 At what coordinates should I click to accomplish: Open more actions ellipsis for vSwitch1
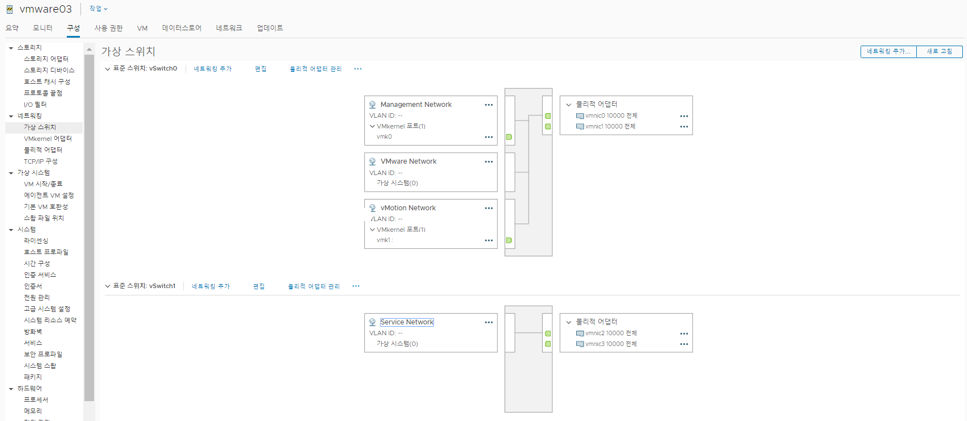click(356, 286)
